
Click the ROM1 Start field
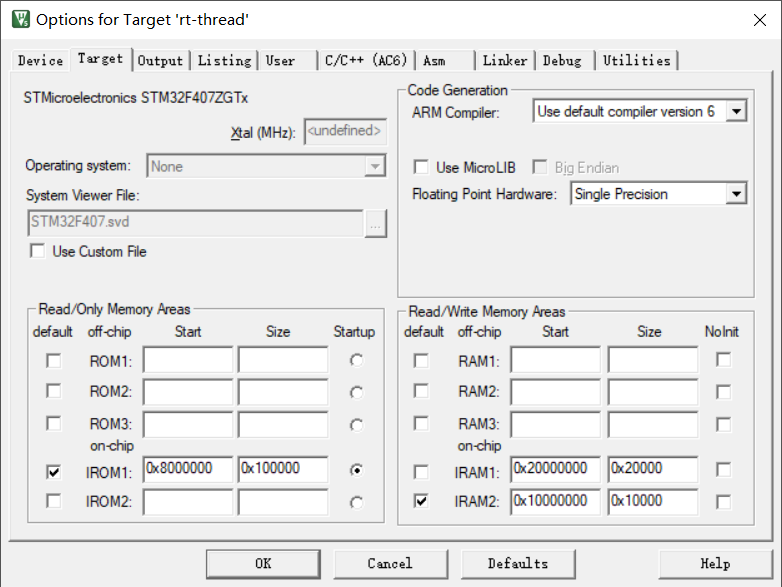188,360
